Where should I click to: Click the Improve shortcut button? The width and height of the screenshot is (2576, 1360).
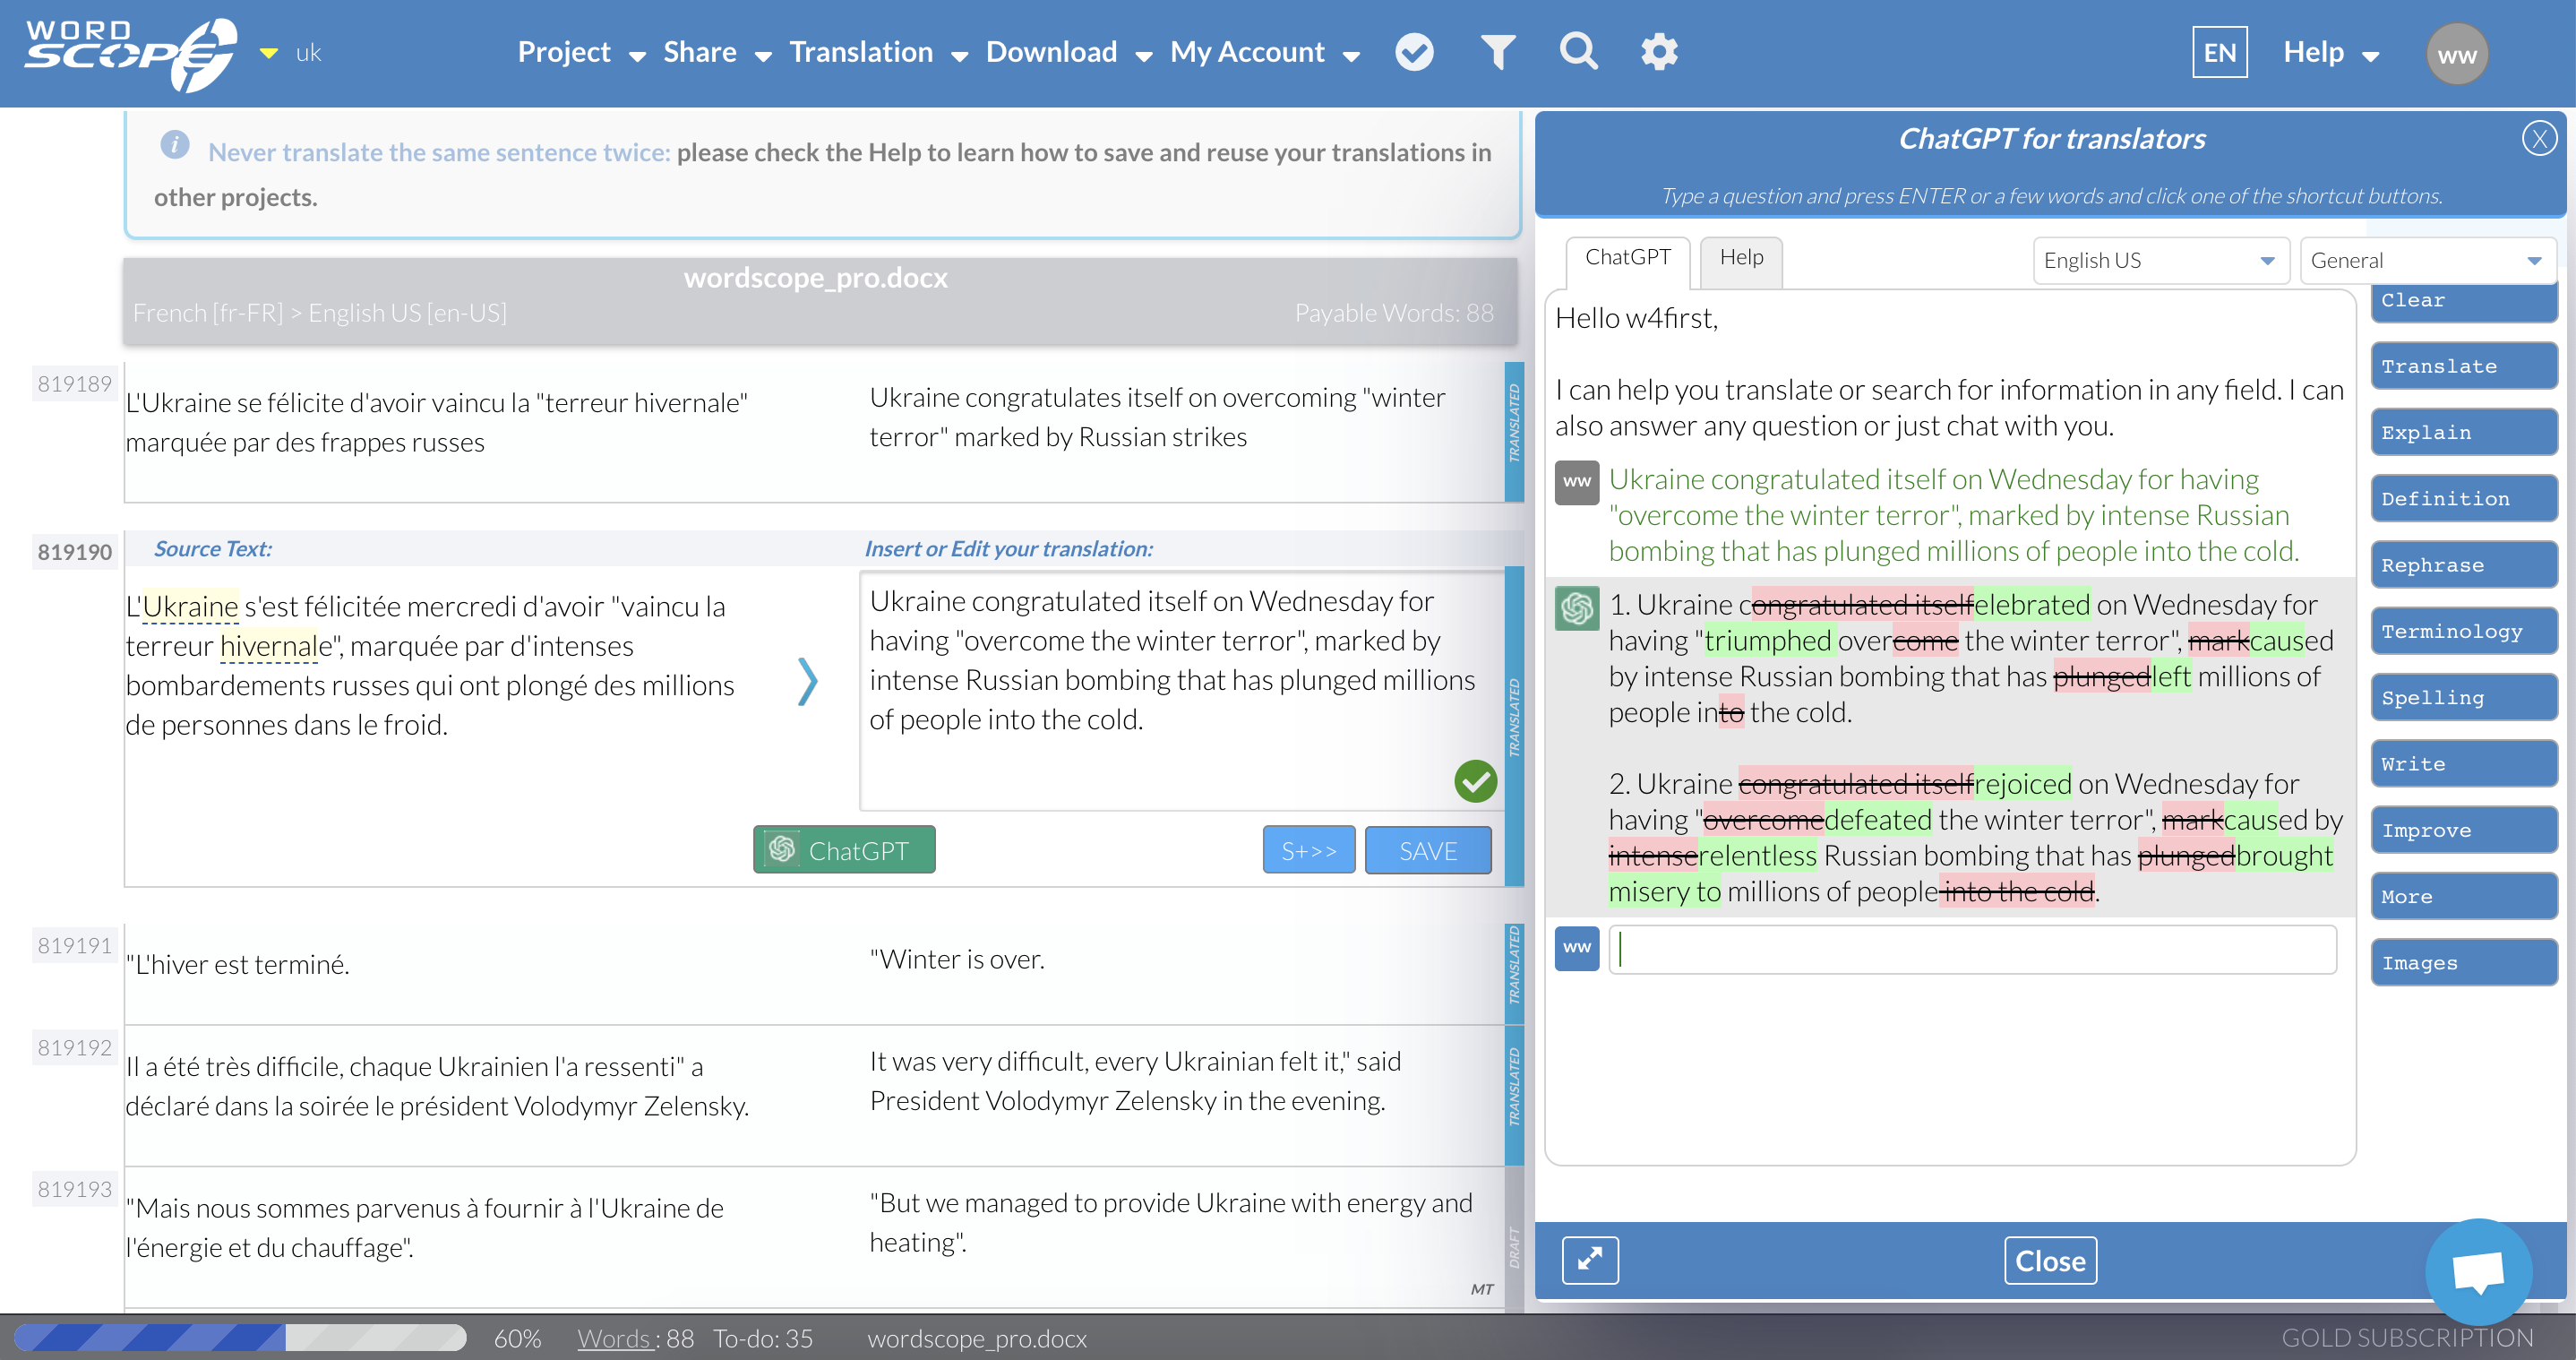coord(2463,830)
